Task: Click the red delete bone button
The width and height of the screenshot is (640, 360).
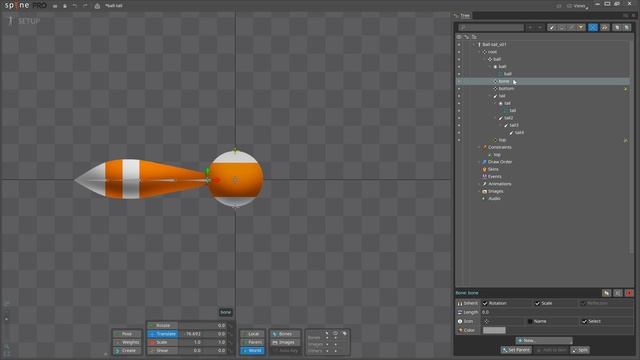Action: 629,293
